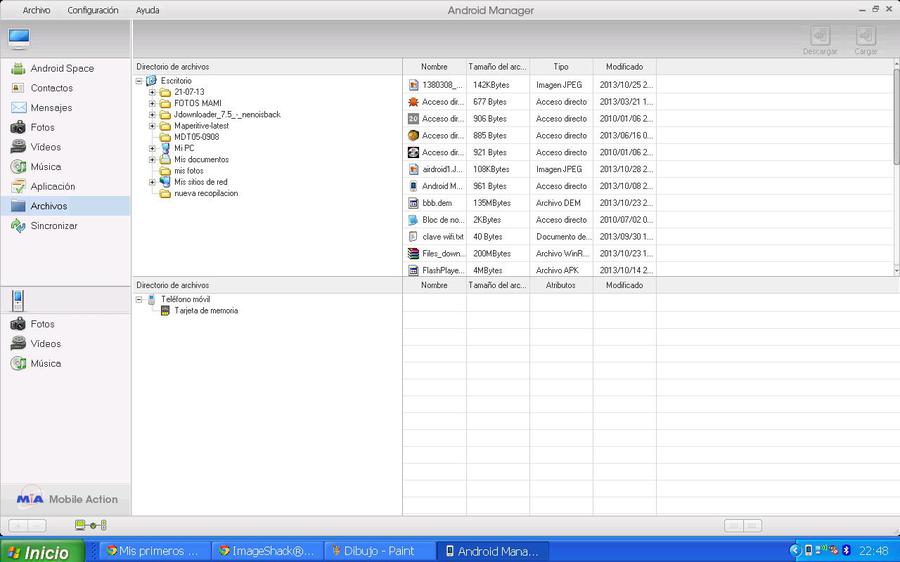Click bottom-right view toggle buttons
This screenshot has width=900, height=562.
tap(743, 525)
